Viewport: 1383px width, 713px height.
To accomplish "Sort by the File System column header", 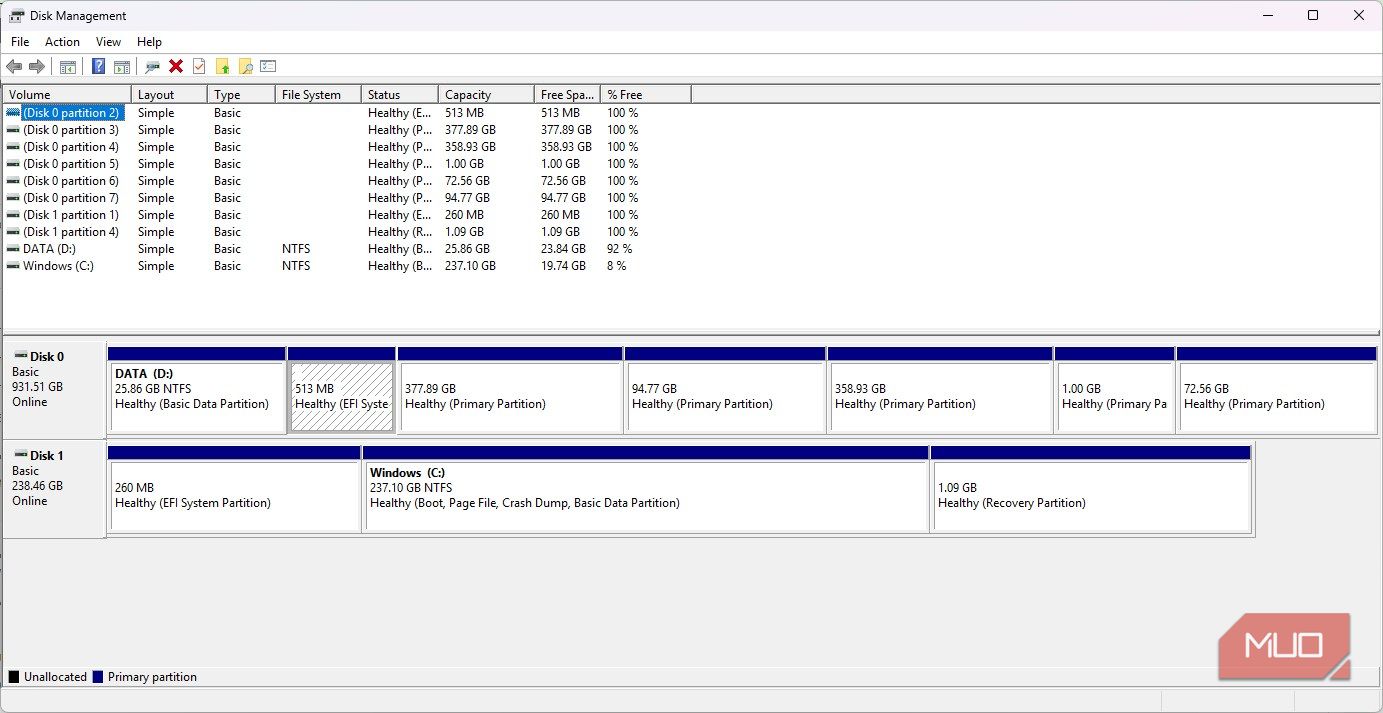I will (318, 94).
